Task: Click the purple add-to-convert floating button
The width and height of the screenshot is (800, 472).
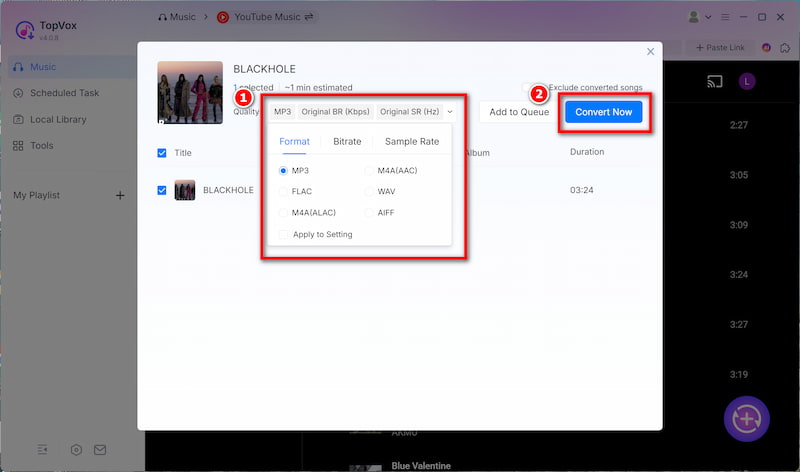Action: click(746, 419)
